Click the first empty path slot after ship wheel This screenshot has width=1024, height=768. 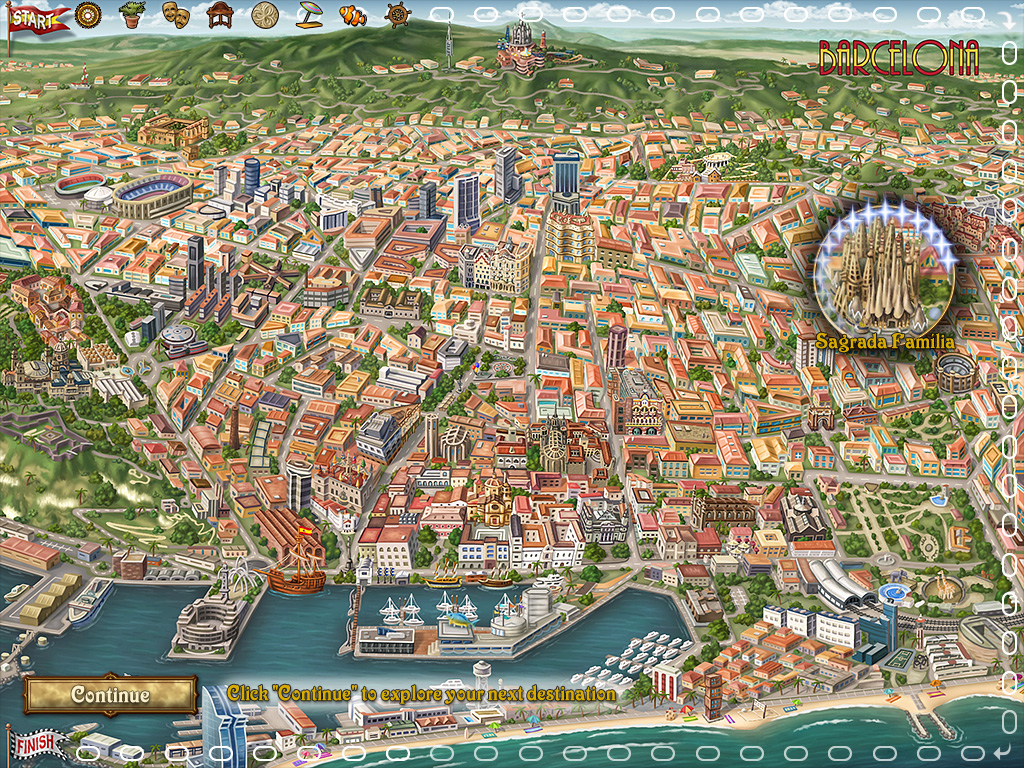[441, 15]
